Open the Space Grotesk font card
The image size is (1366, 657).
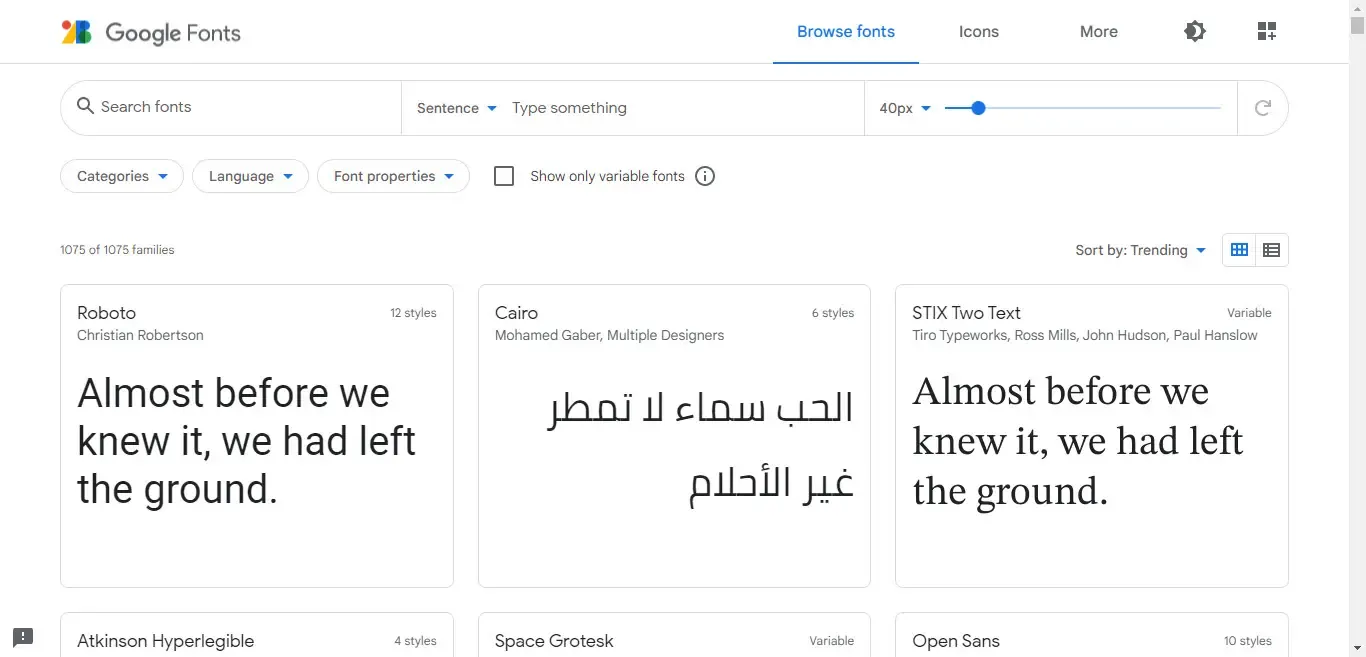674,635
